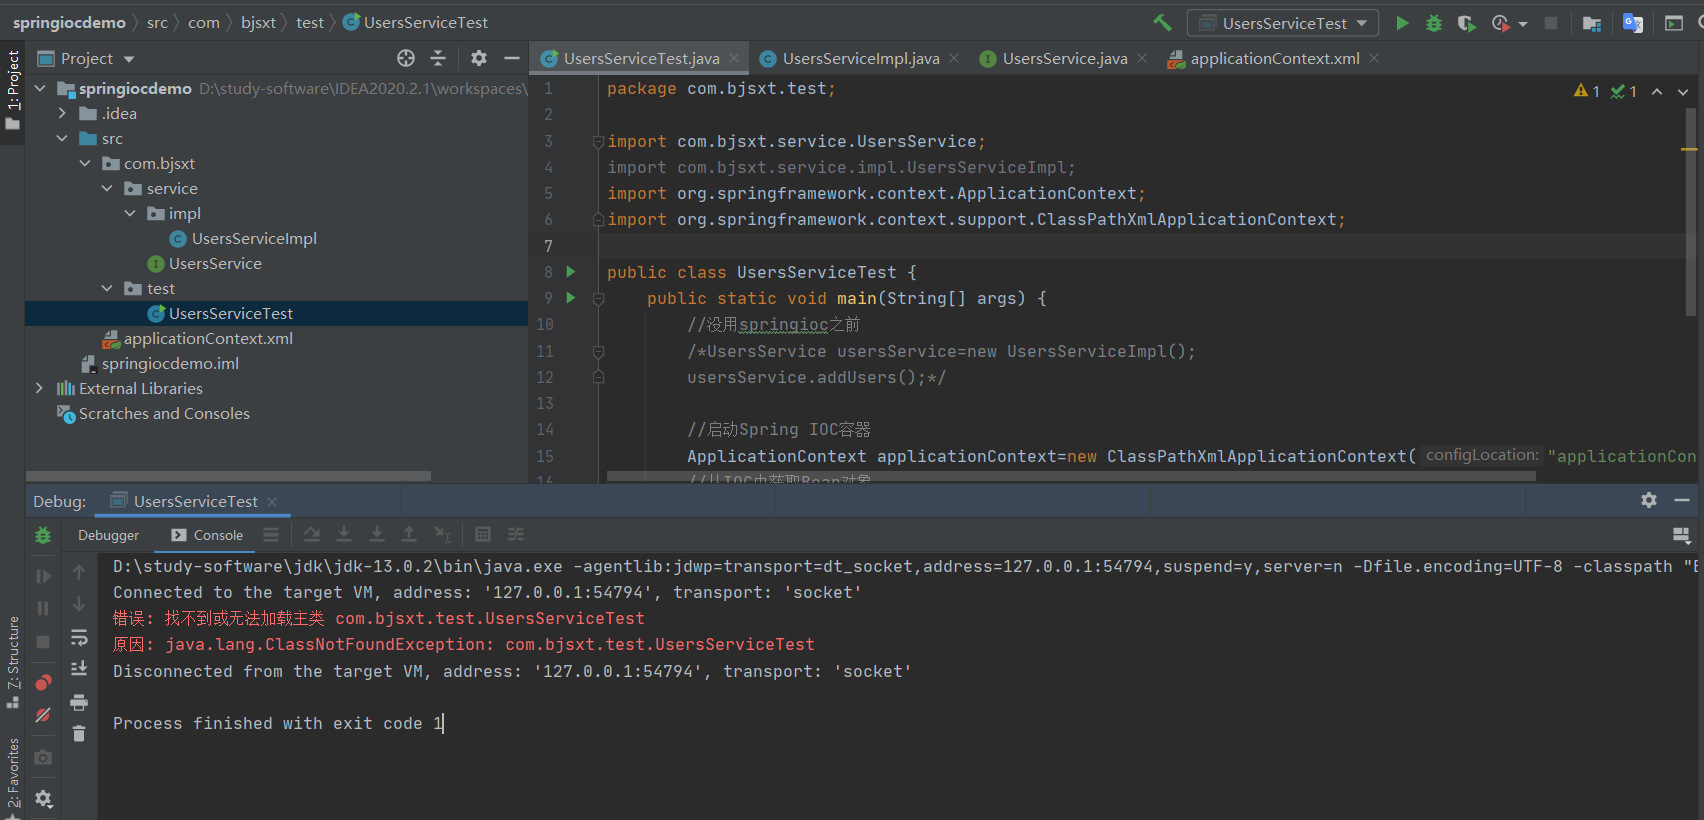Print console output with printer icon
This screenshot has width=1704, height=820.
click(79, 702)
